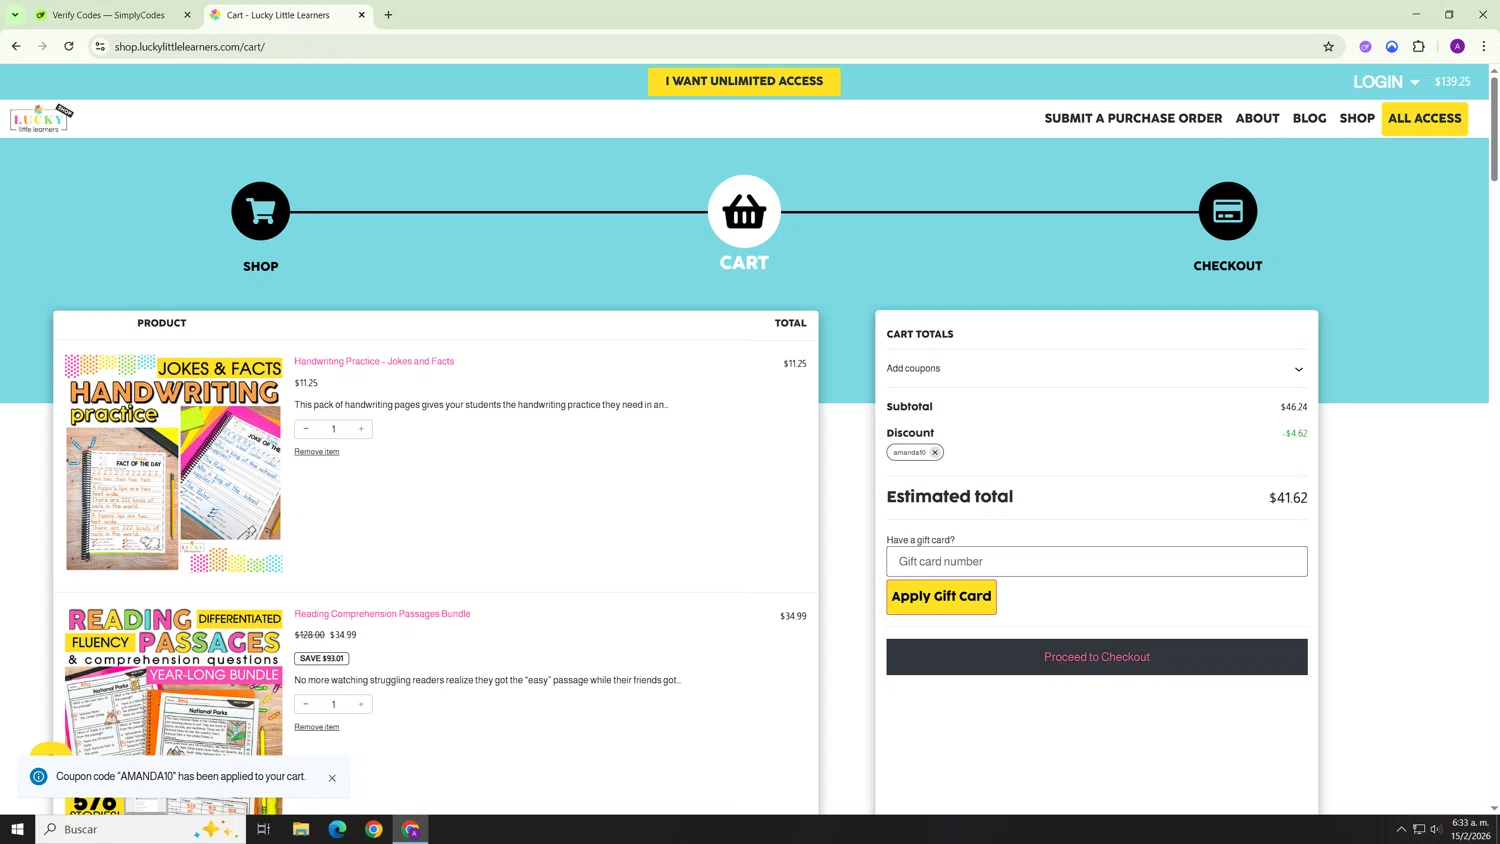Dismiss the coupon applied notification
The height and width of the screenshot is (844, 1500).
[x=332, y=778]
